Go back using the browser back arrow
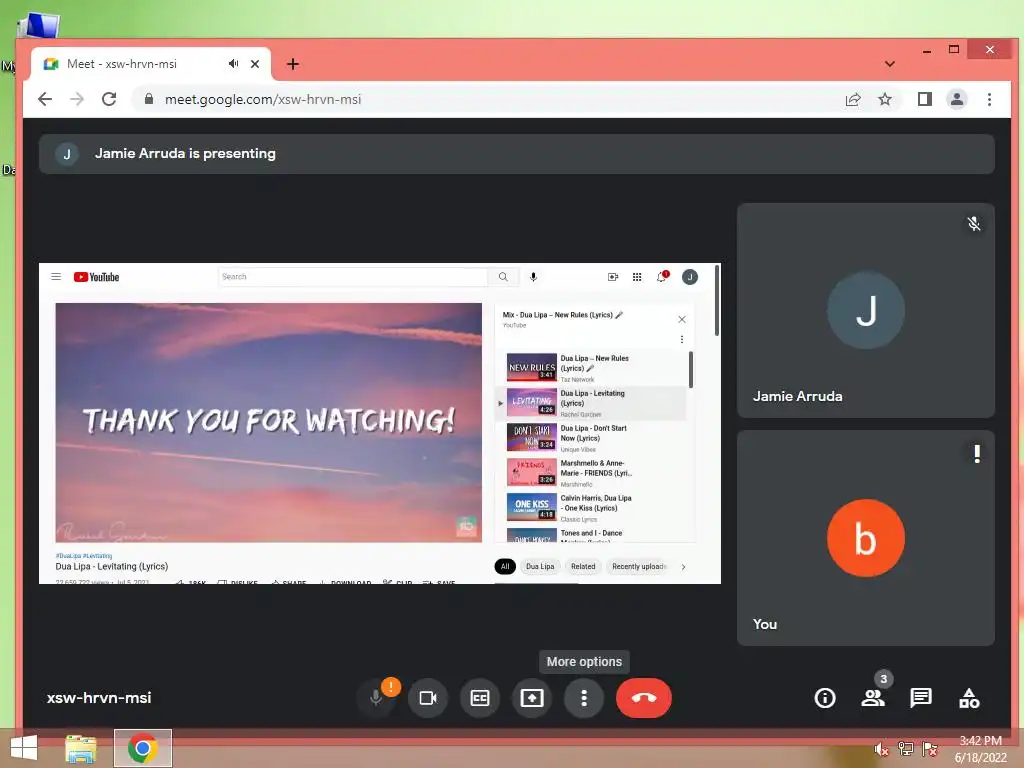1024x768 pixels. pos(44,99)
